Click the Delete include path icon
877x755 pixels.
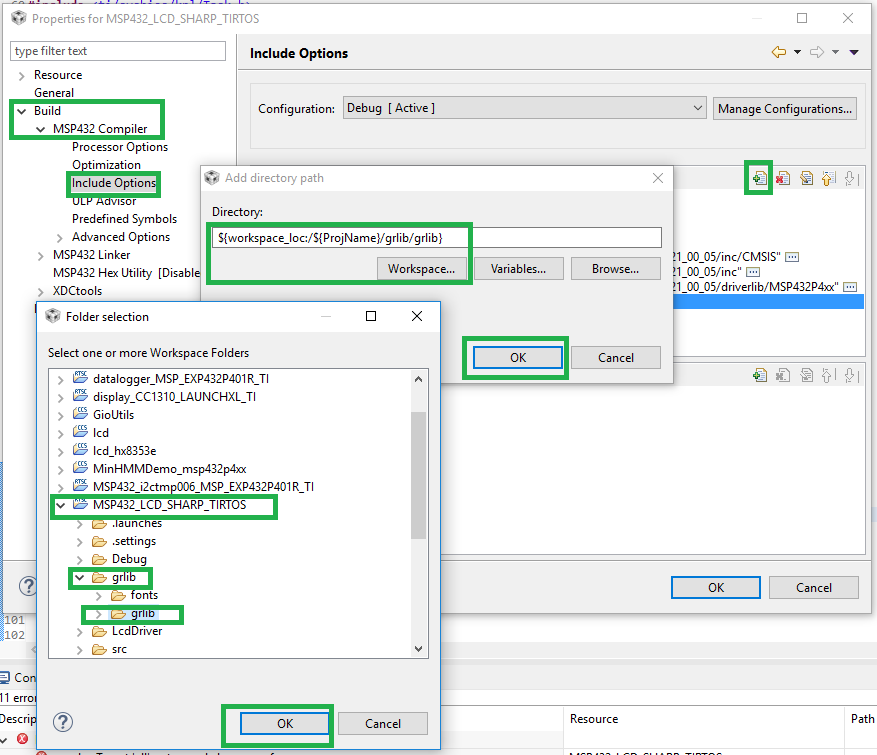click(783, 178)
